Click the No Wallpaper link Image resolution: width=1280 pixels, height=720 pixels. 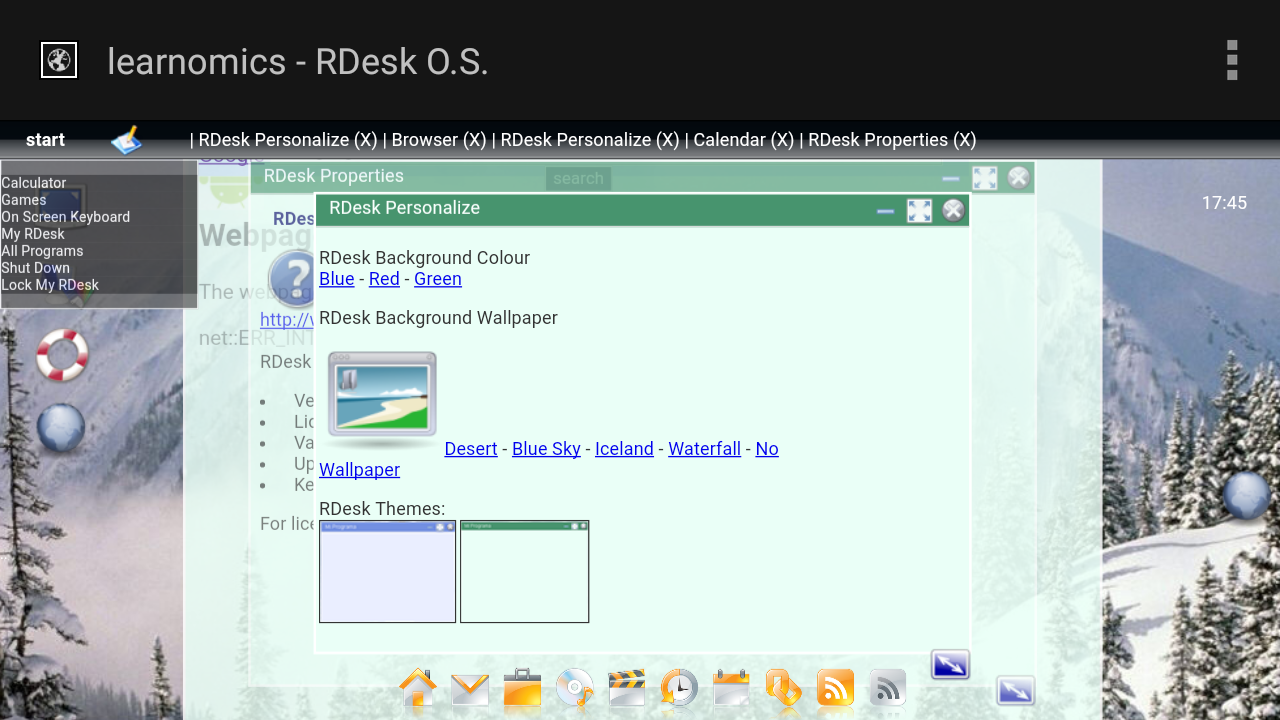(x=549, y=459)
